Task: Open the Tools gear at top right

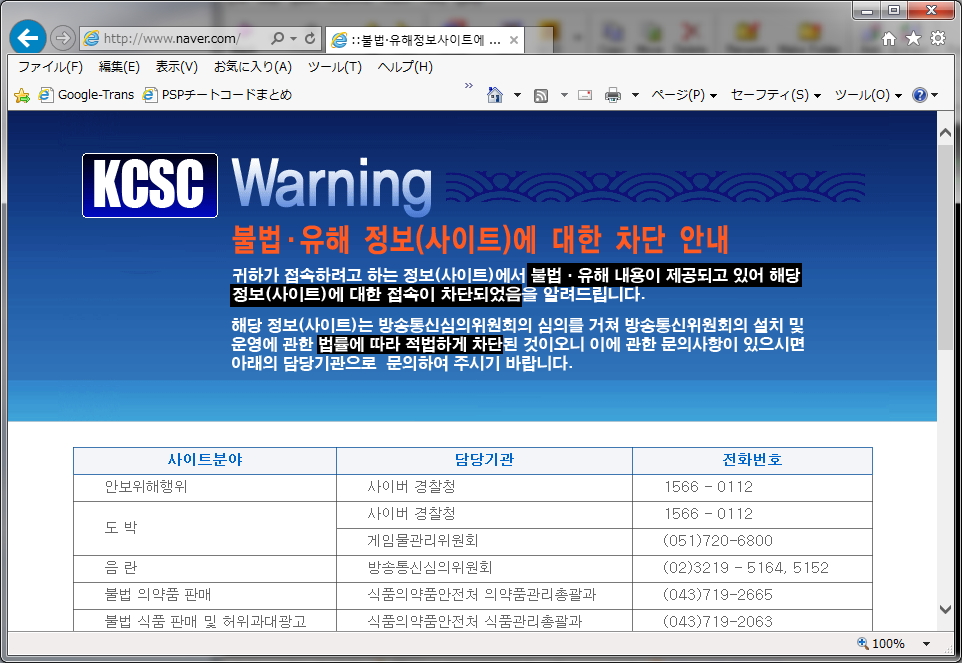Action: point(937,39)
